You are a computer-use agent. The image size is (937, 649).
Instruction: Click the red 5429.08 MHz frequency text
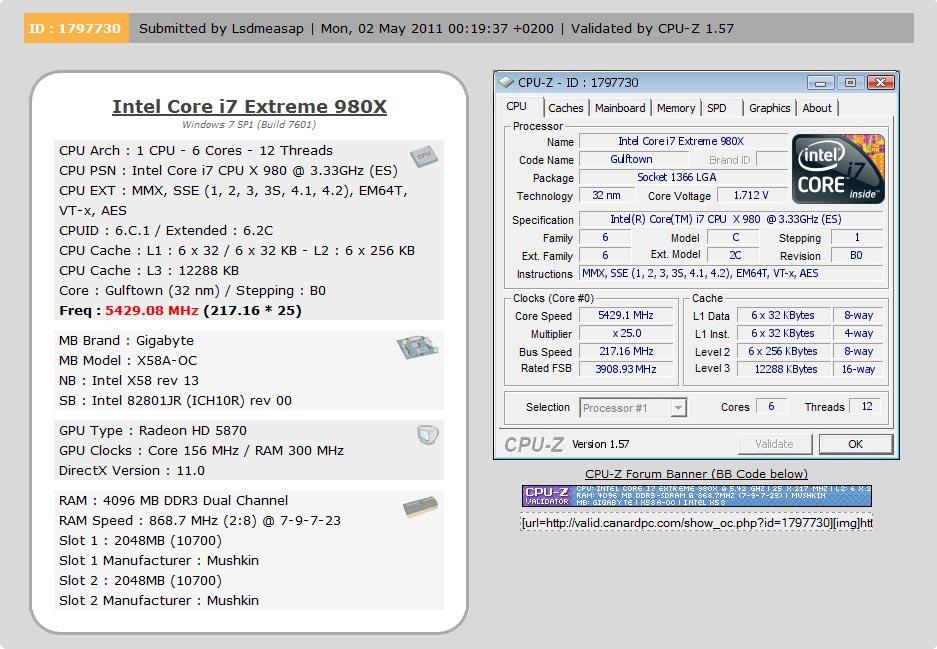152,311
